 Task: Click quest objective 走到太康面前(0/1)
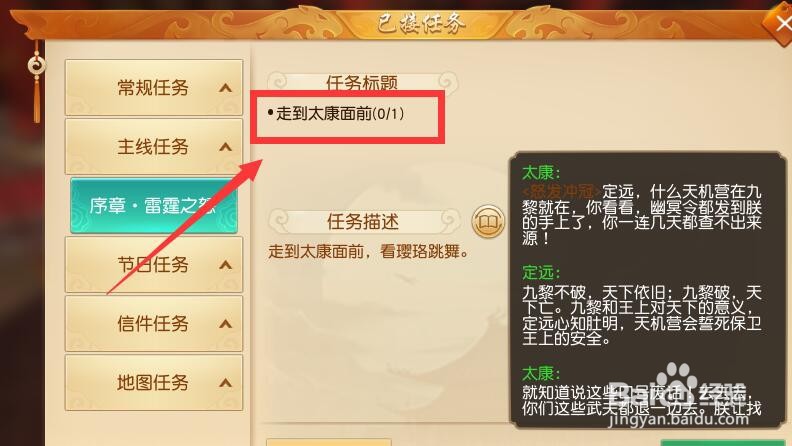tap(336, 114)
